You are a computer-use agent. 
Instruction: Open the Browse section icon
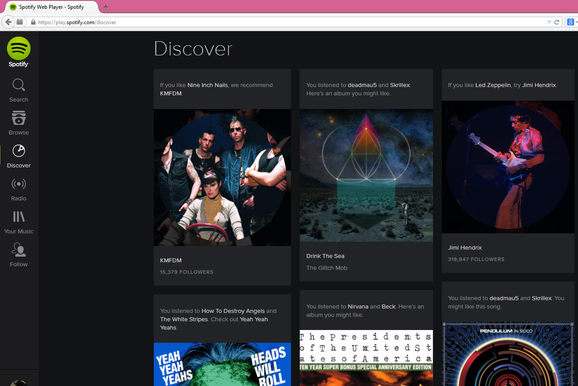click(x=18, y=118)
